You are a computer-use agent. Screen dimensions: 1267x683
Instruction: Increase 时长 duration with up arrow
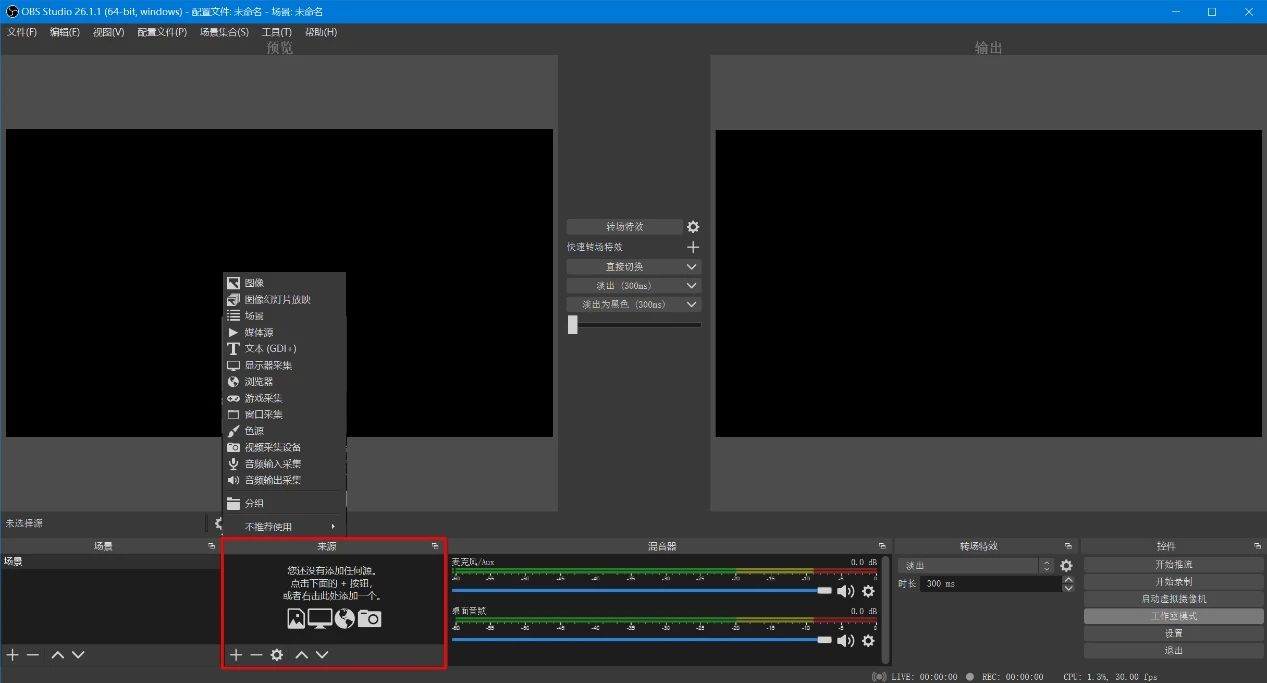(x=1068, y=579)
